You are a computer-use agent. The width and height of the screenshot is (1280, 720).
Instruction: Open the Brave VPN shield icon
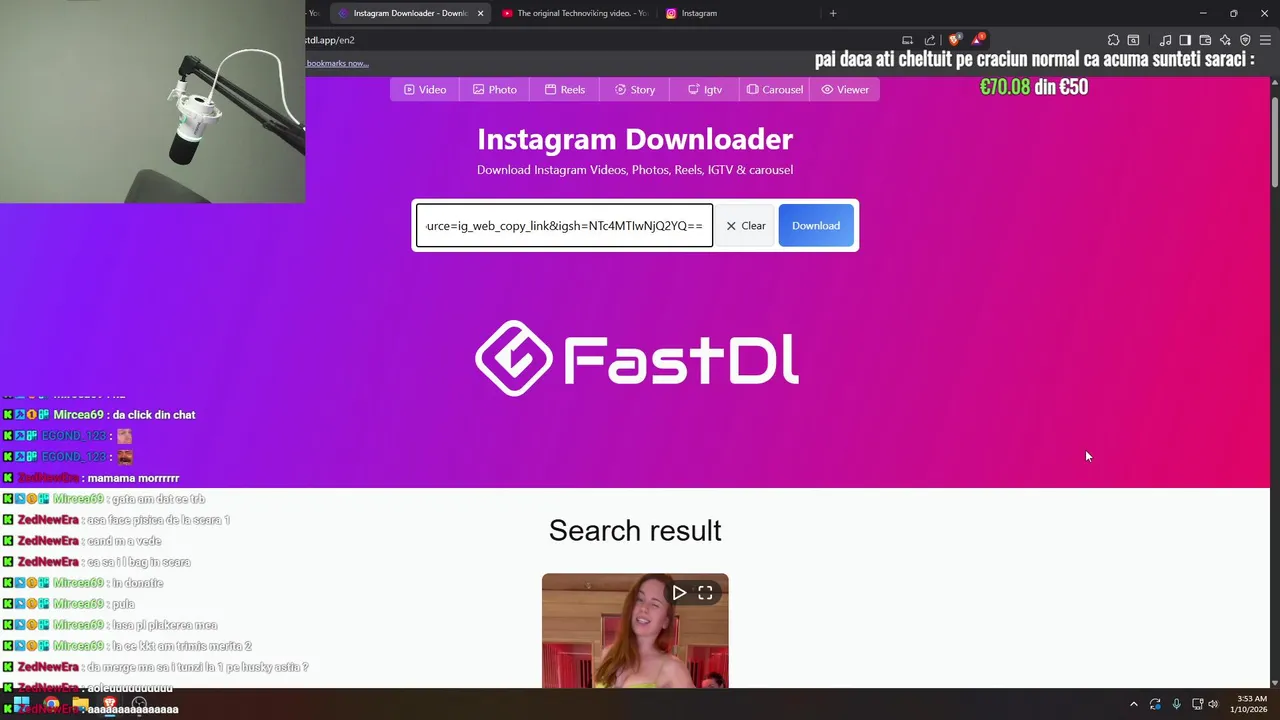(1245, 40)
